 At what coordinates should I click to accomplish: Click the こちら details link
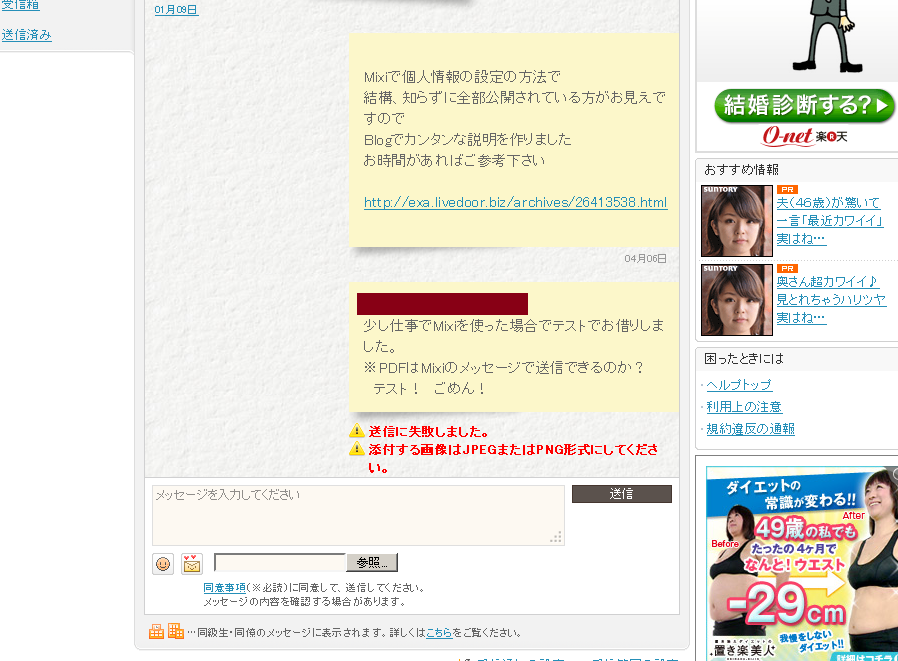[439, 632]
